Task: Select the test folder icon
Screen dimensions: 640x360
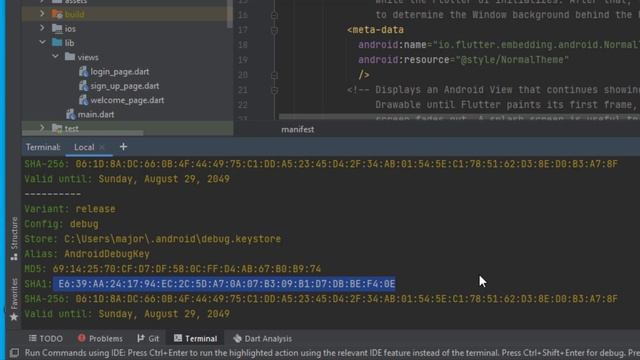Action: (x=57, y=128)
